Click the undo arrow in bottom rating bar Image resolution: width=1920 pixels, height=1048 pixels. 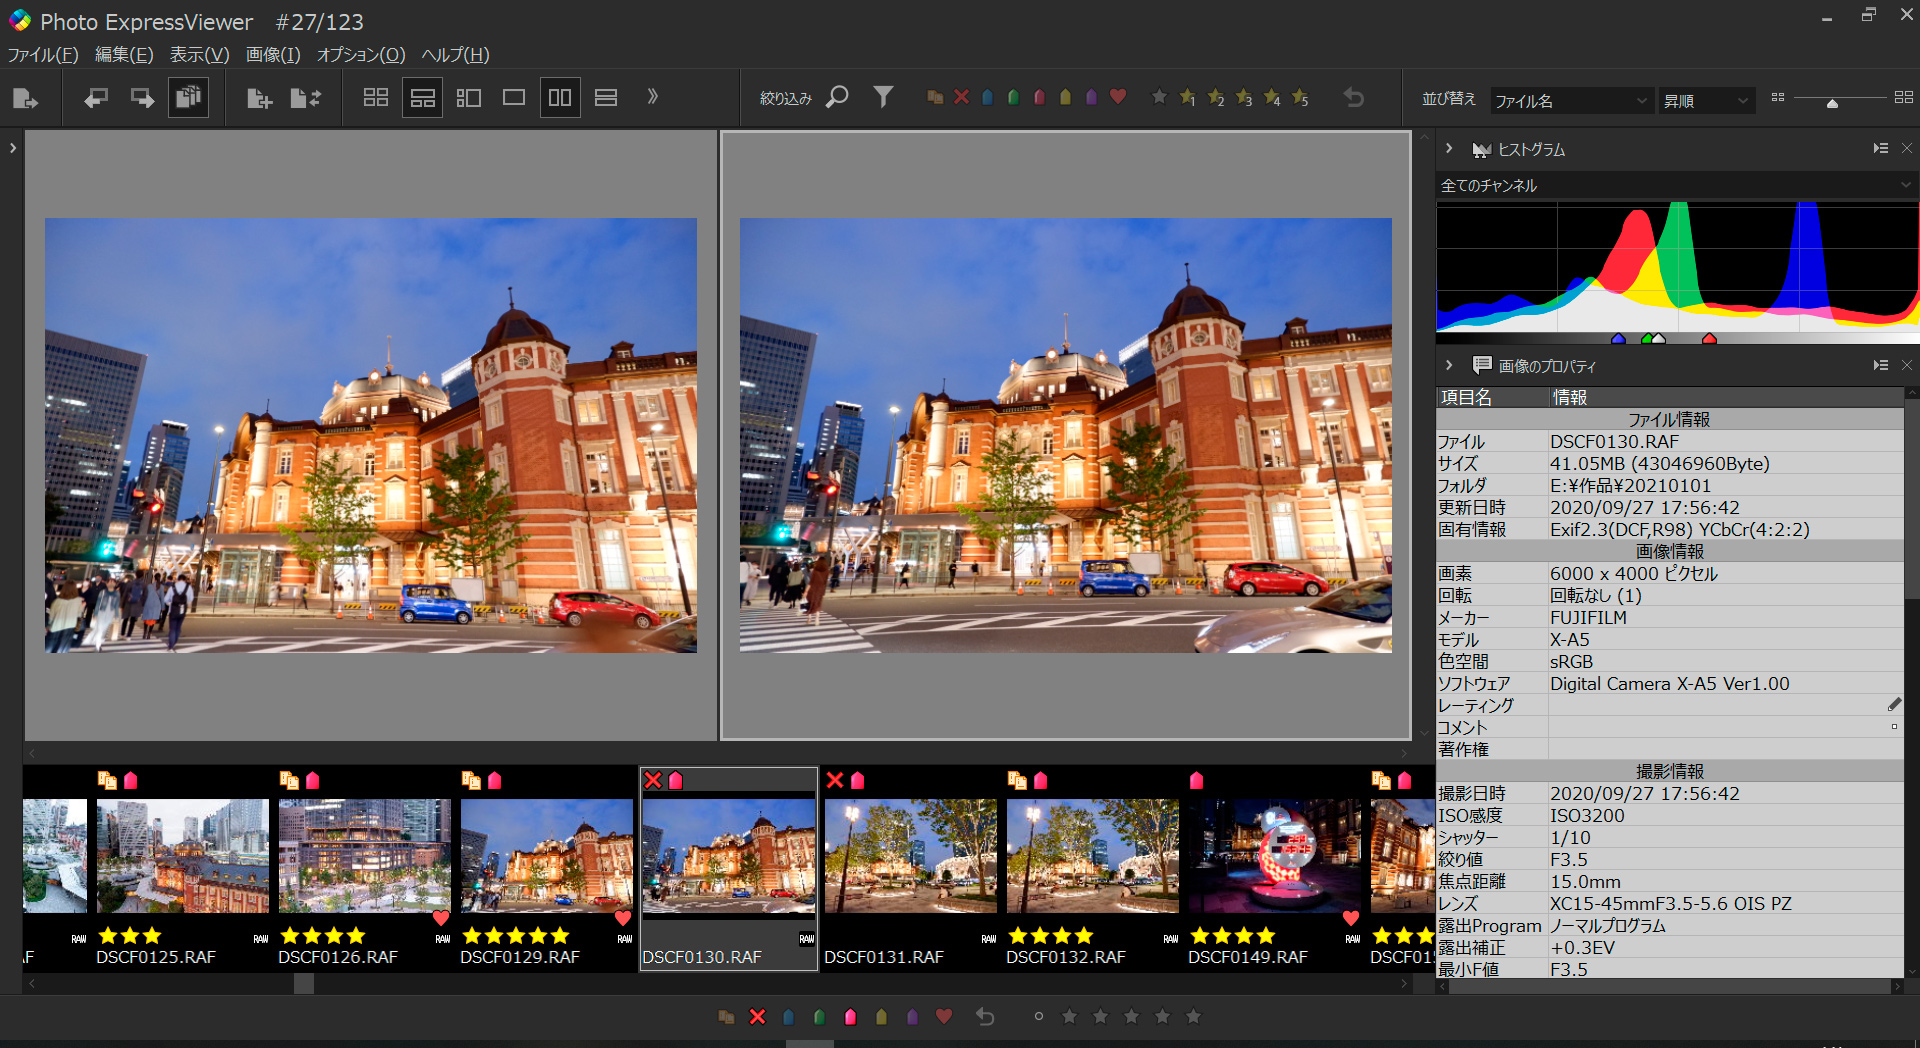click(x=985, y=1016)
